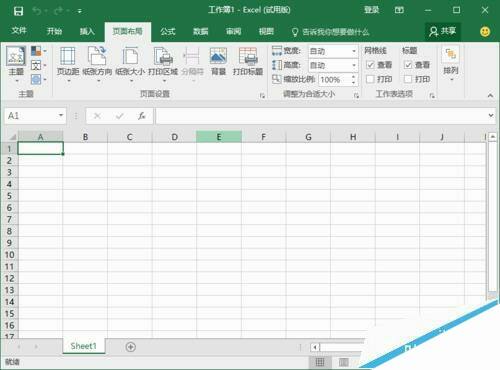Open Width (宽度) dropdown

354,51
